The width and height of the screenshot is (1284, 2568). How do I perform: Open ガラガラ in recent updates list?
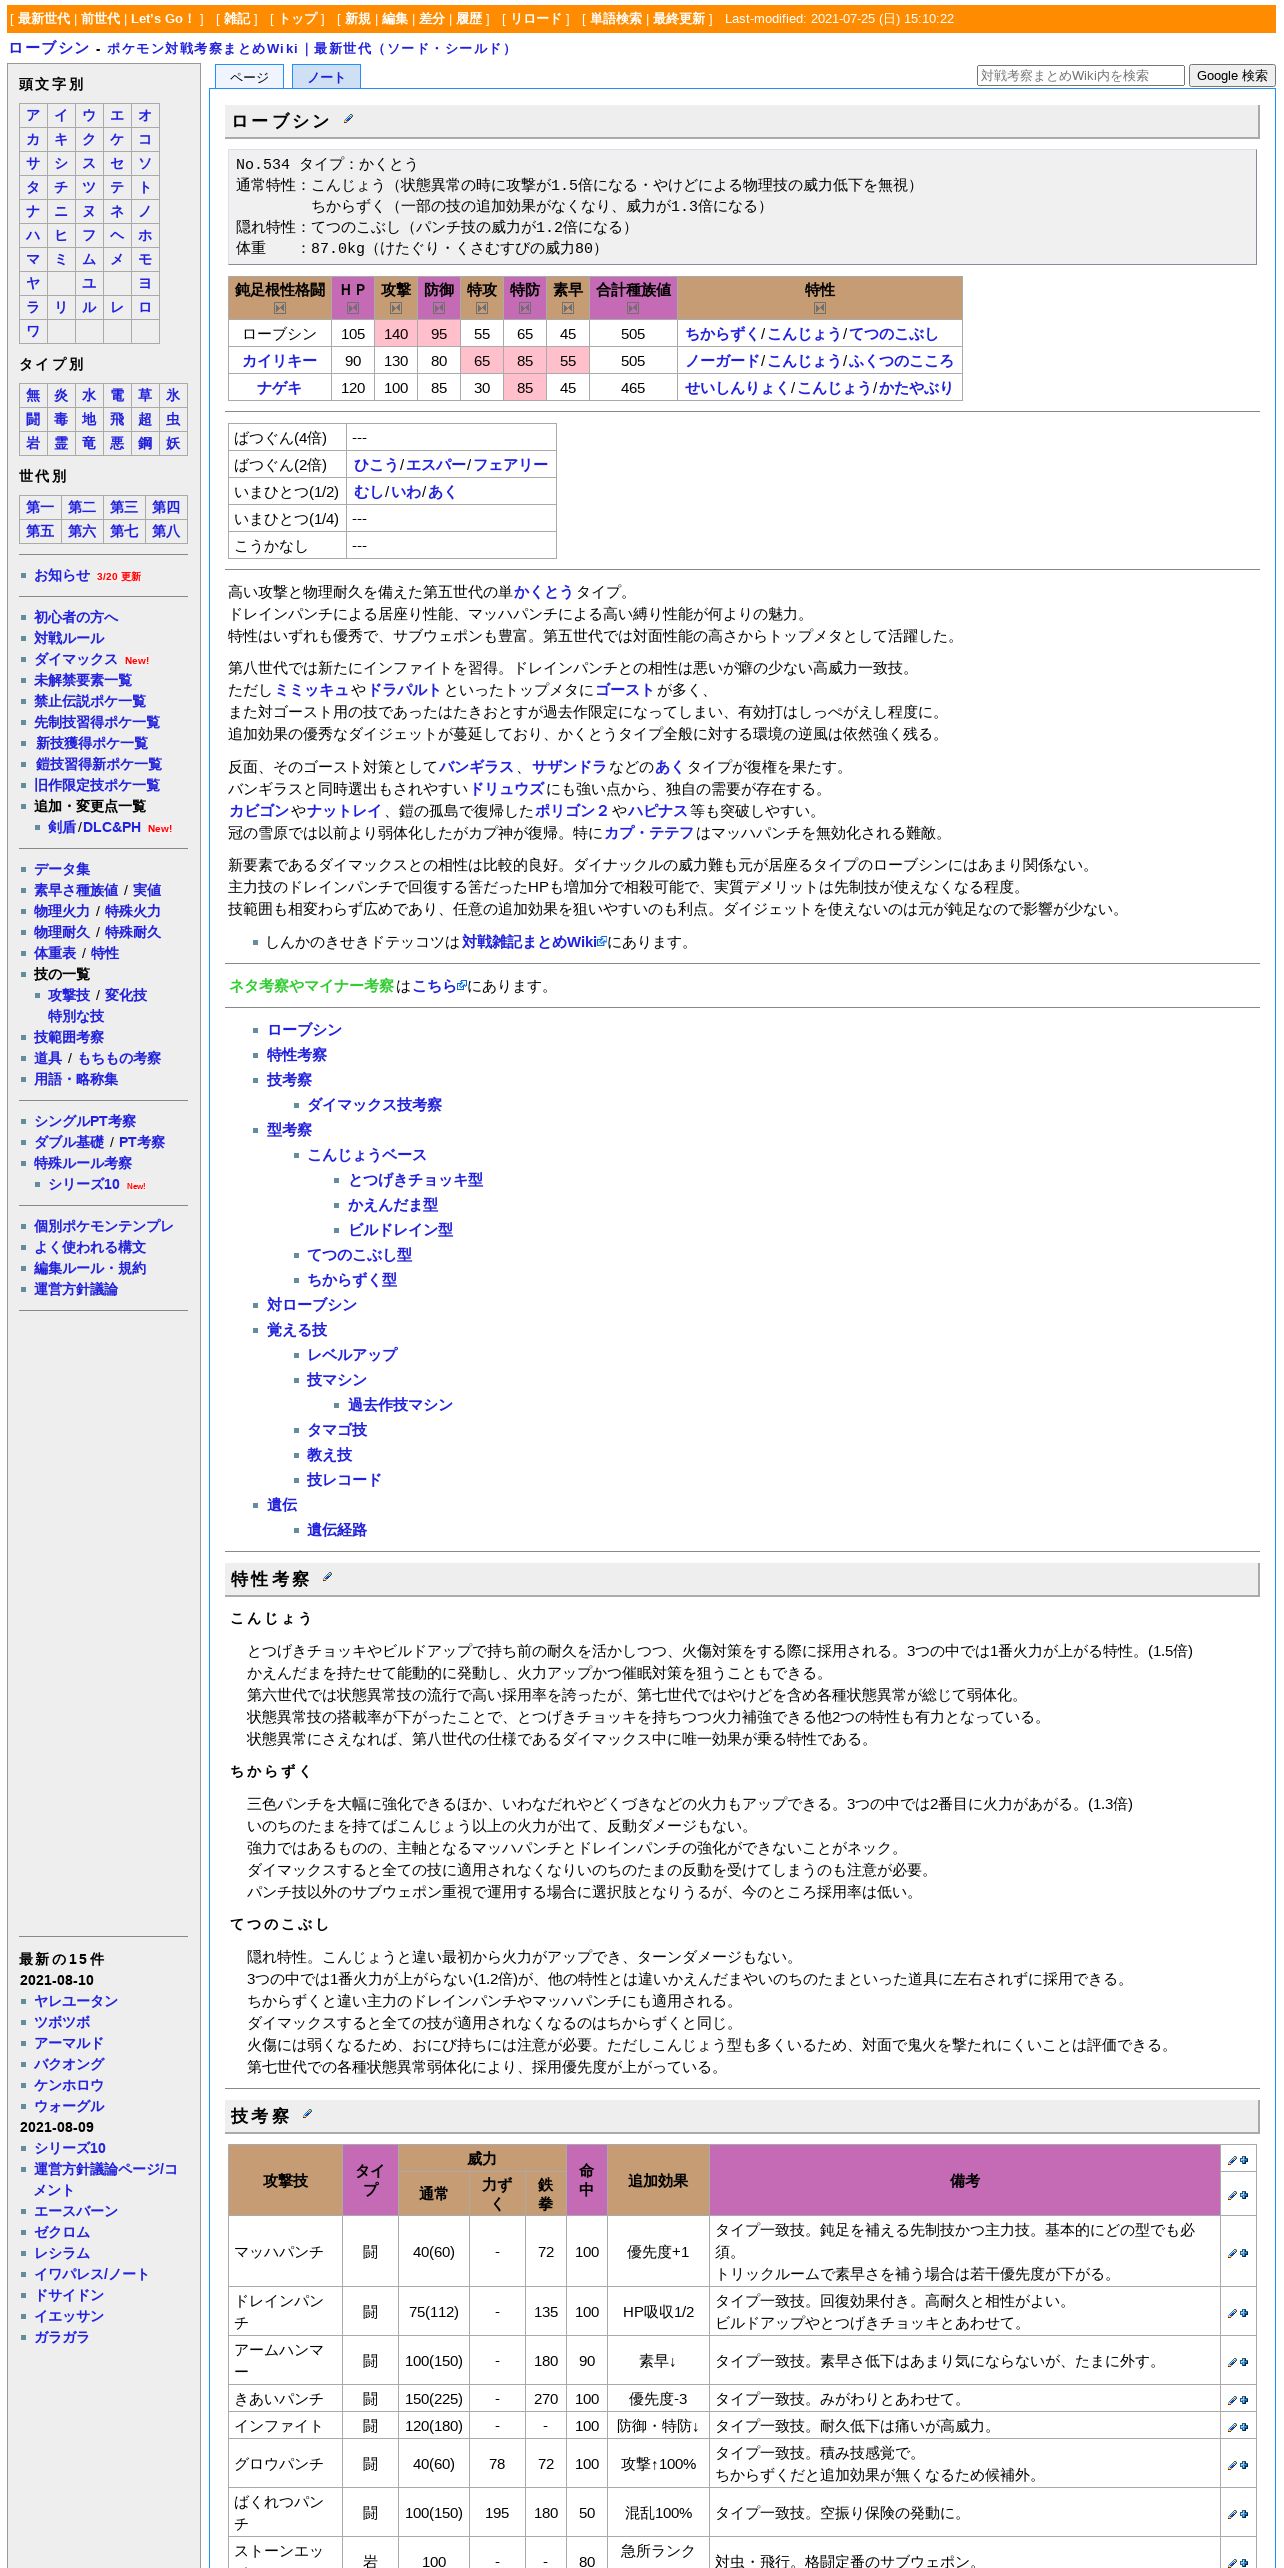(x=62, y=2337)
